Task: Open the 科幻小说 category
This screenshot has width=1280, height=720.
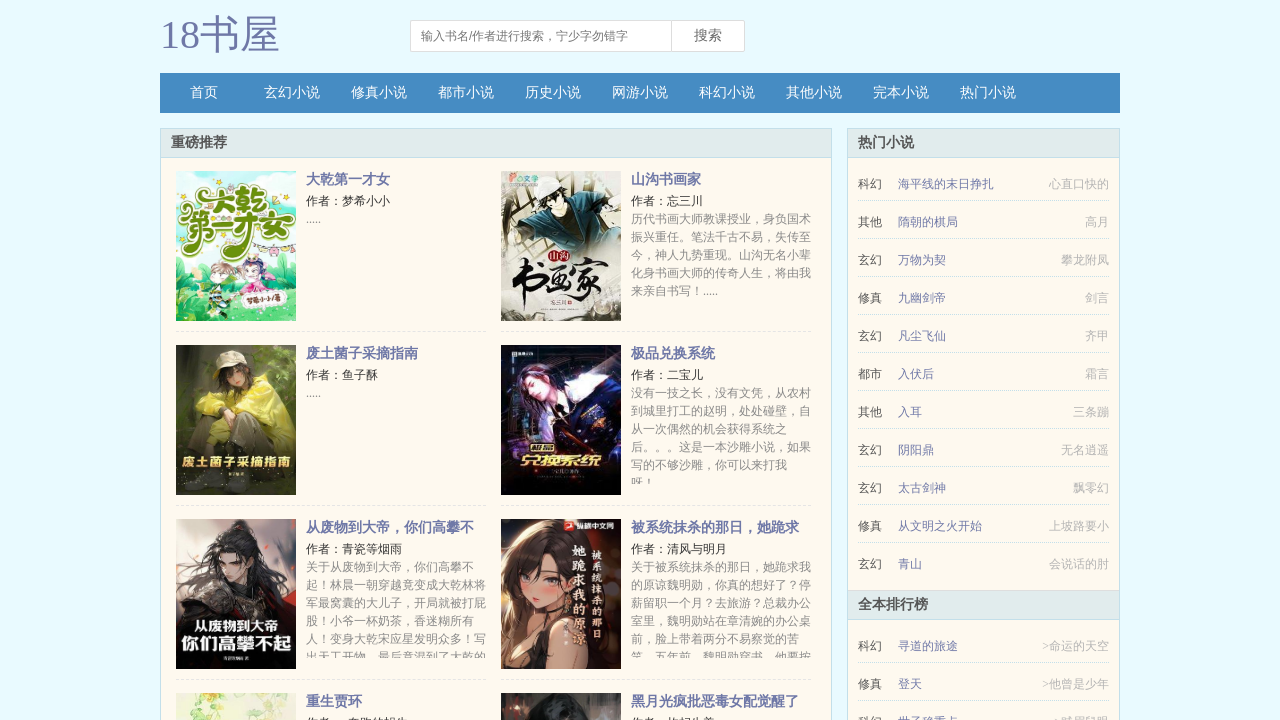Action: tap(727, 93)
